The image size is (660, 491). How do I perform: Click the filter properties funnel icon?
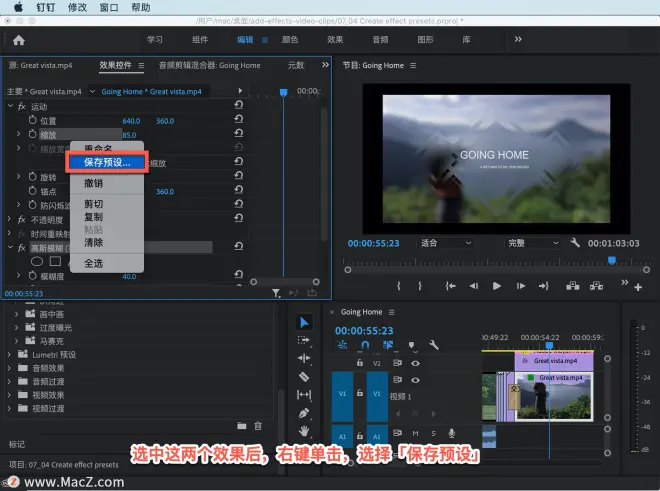[276, 293]
